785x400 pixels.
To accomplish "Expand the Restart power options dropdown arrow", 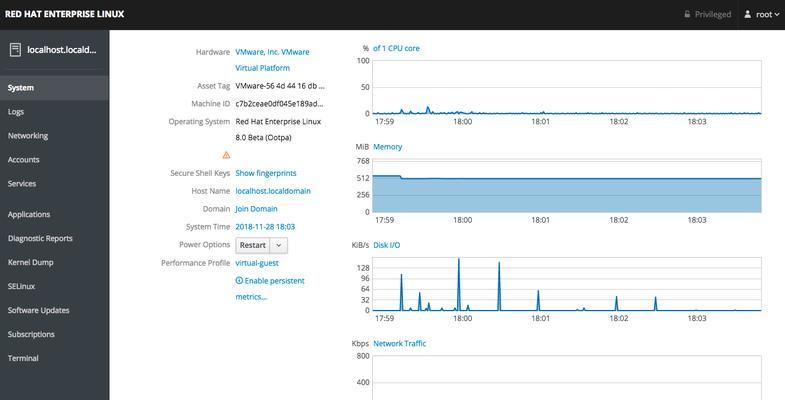I will (279, 245).
